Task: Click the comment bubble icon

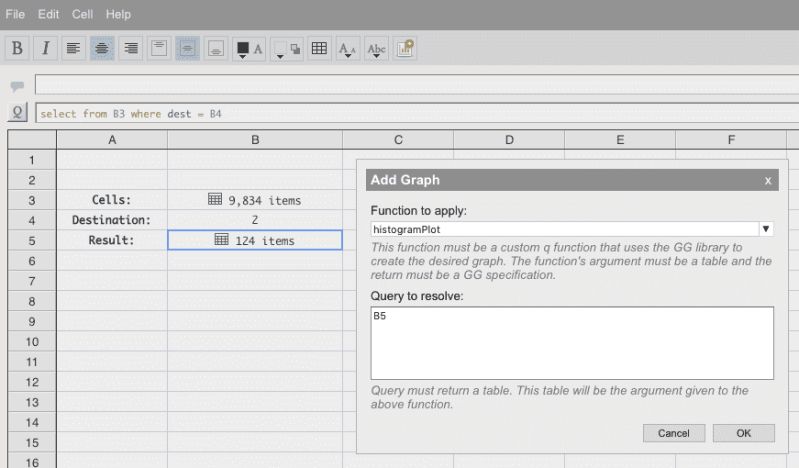Action: pyautogui.click(x=17, y=86)
